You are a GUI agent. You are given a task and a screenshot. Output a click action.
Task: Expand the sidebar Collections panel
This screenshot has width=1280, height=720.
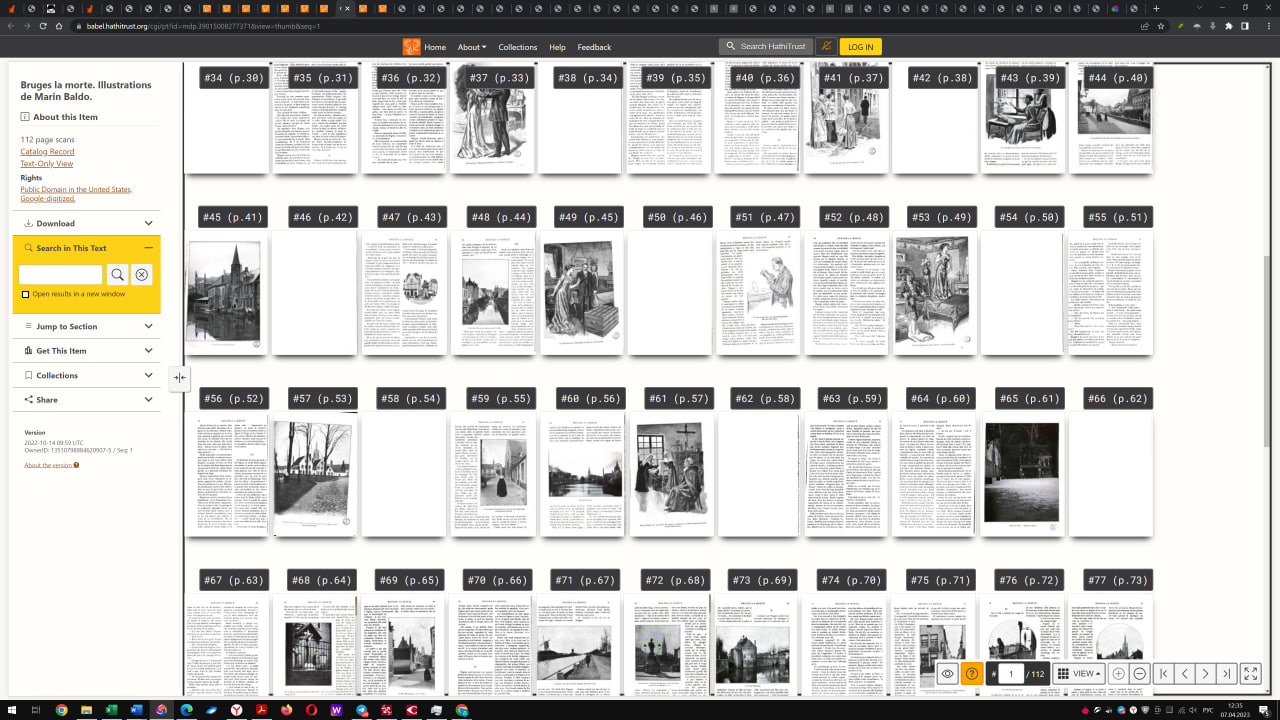pos(88,375)
